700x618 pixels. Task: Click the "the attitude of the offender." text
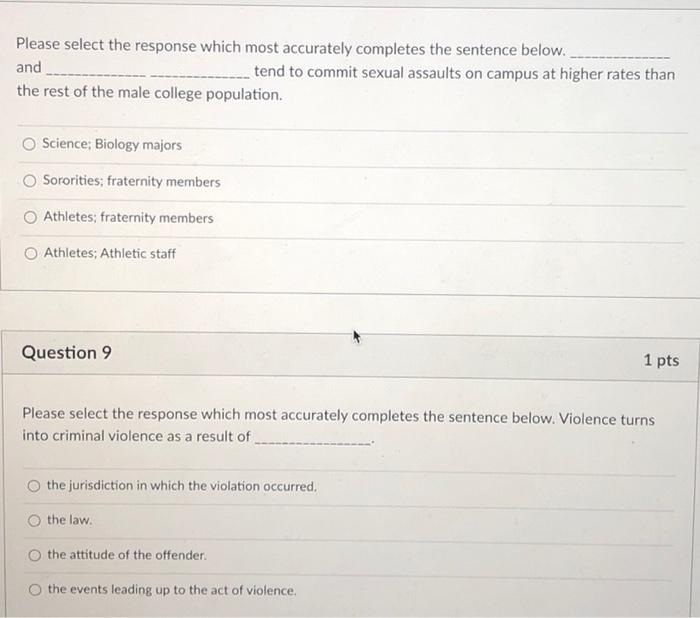(x=127, y=555)
